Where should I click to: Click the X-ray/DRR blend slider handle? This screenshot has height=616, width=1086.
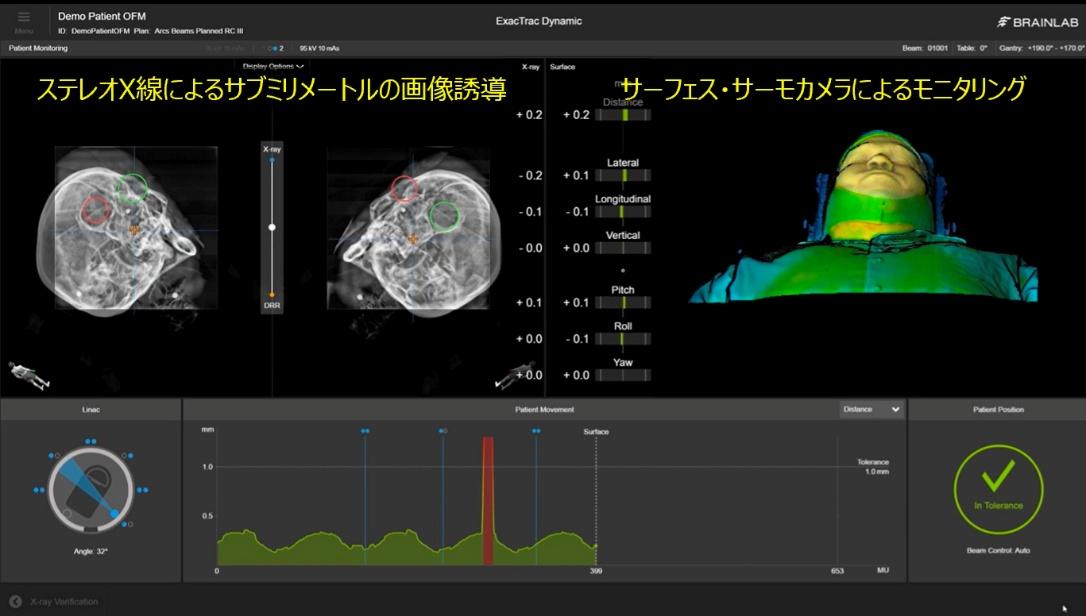click(272, 227)
